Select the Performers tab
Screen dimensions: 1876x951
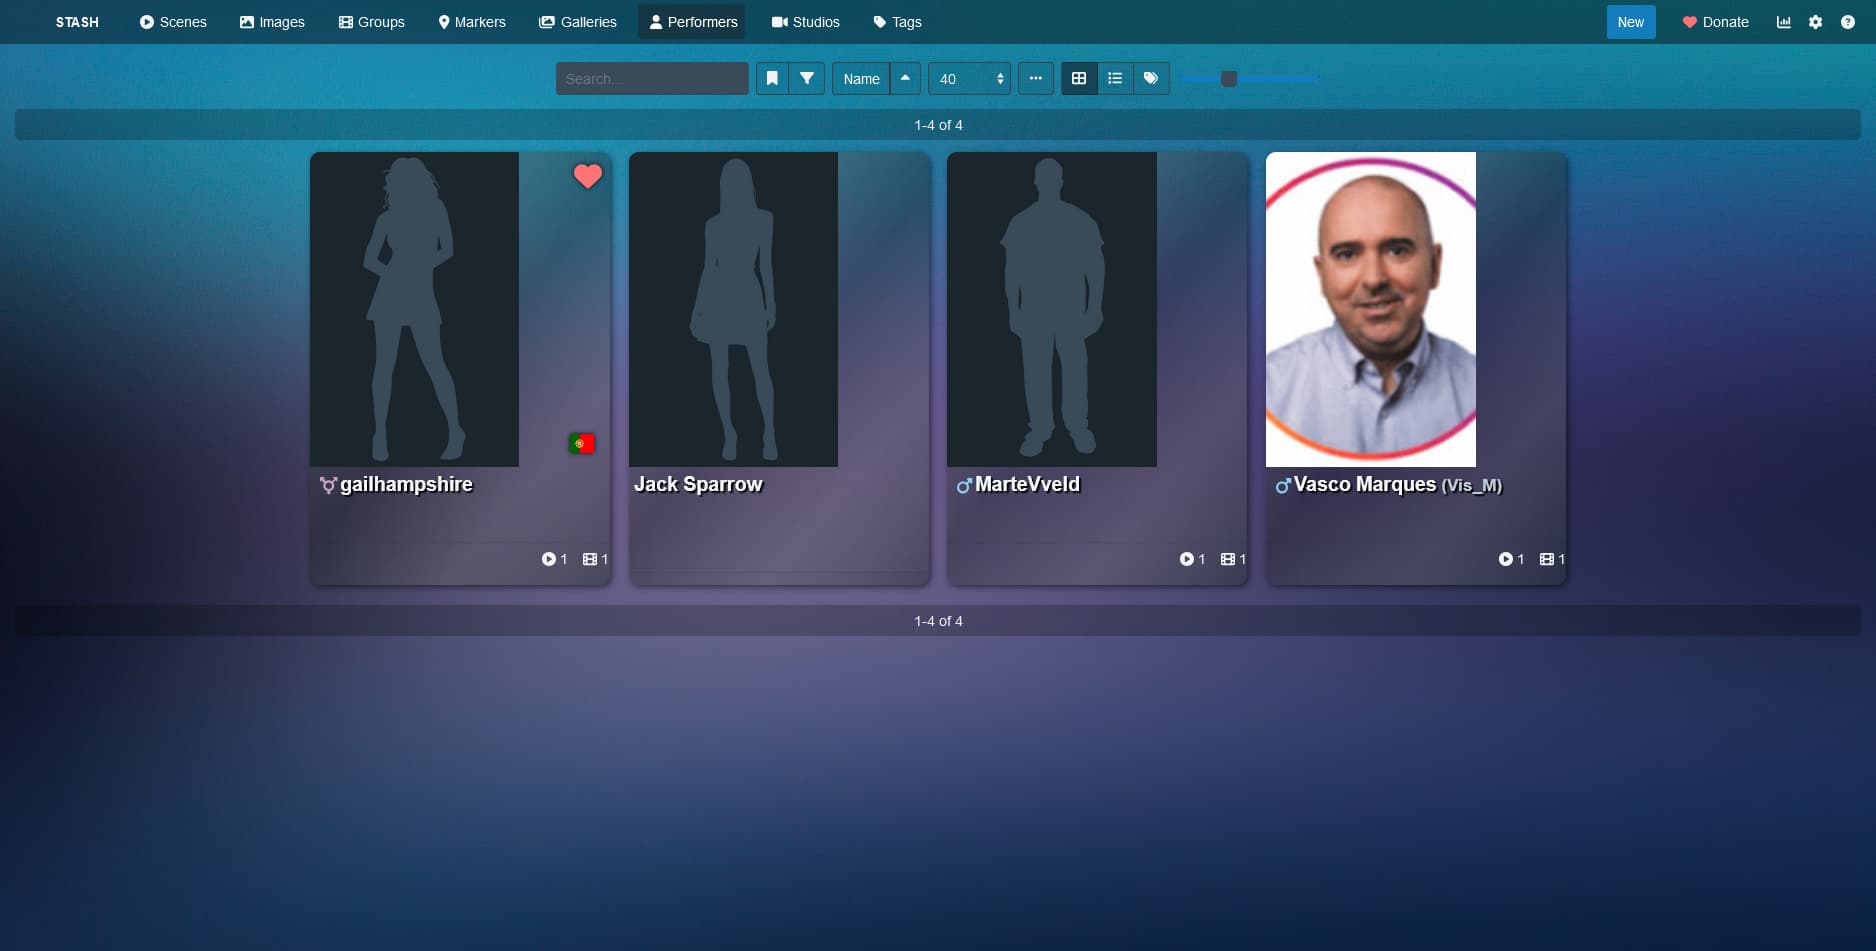pos(692,22)
